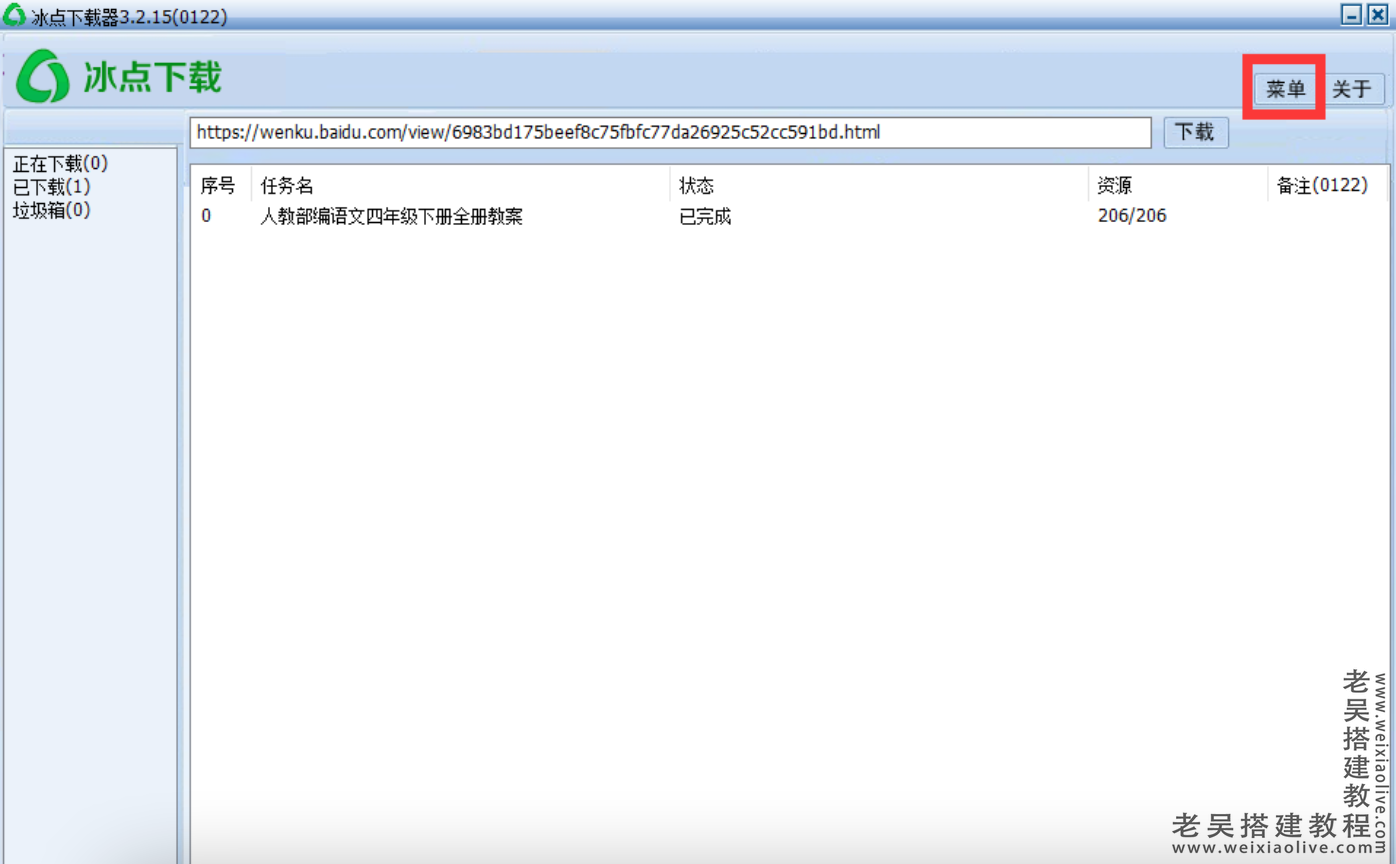Open the 菜单 menu button

click(x=1285, y=89)
